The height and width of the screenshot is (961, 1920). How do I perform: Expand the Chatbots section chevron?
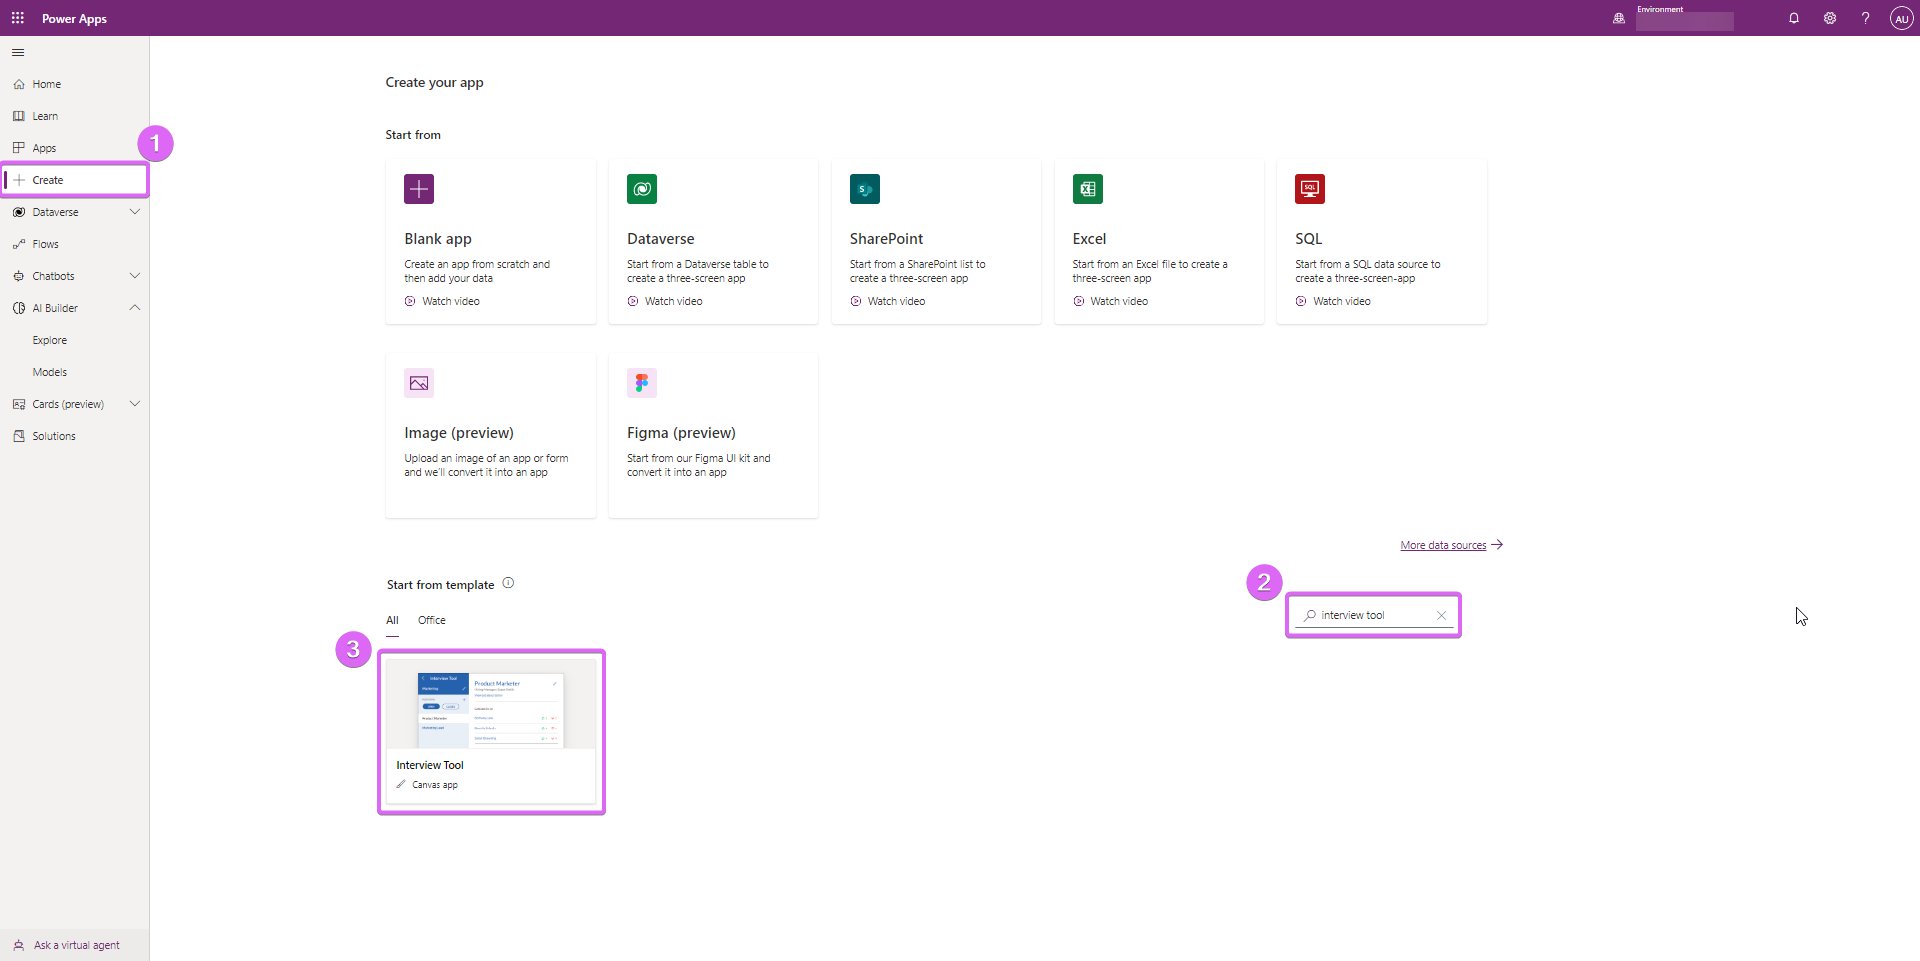click(135, 275)
